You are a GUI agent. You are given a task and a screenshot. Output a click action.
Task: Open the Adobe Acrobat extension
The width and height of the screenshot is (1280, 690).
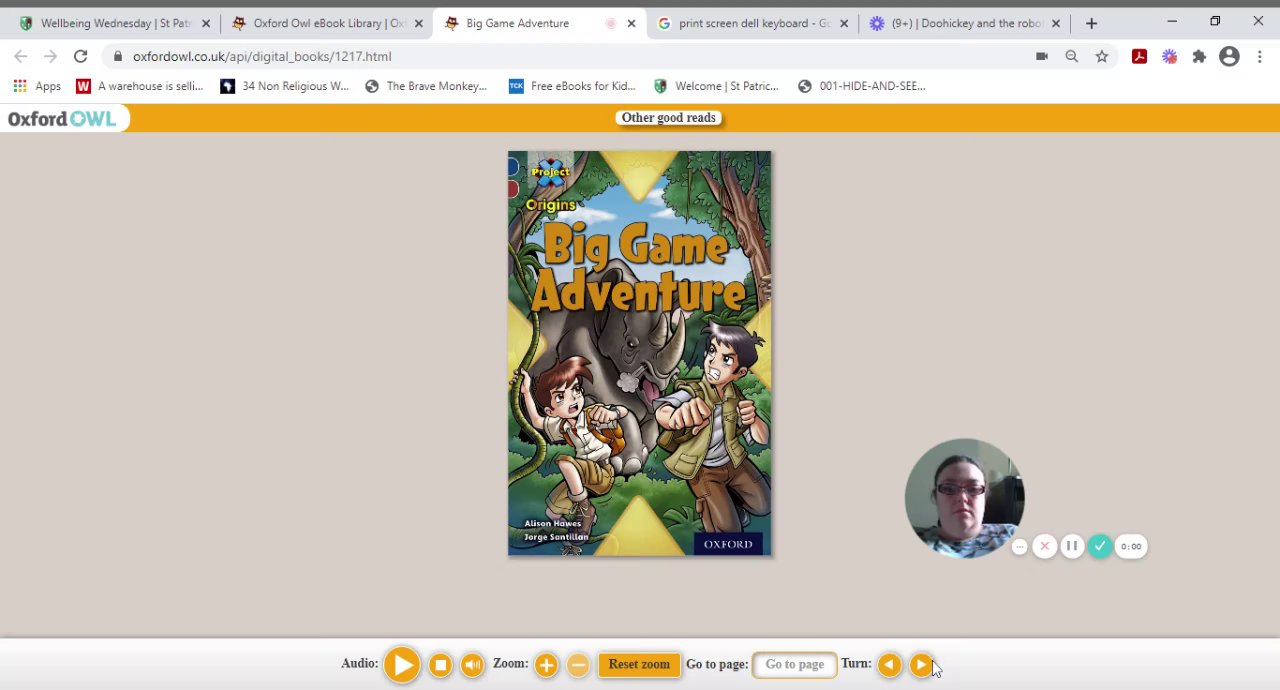(1139, 57)
